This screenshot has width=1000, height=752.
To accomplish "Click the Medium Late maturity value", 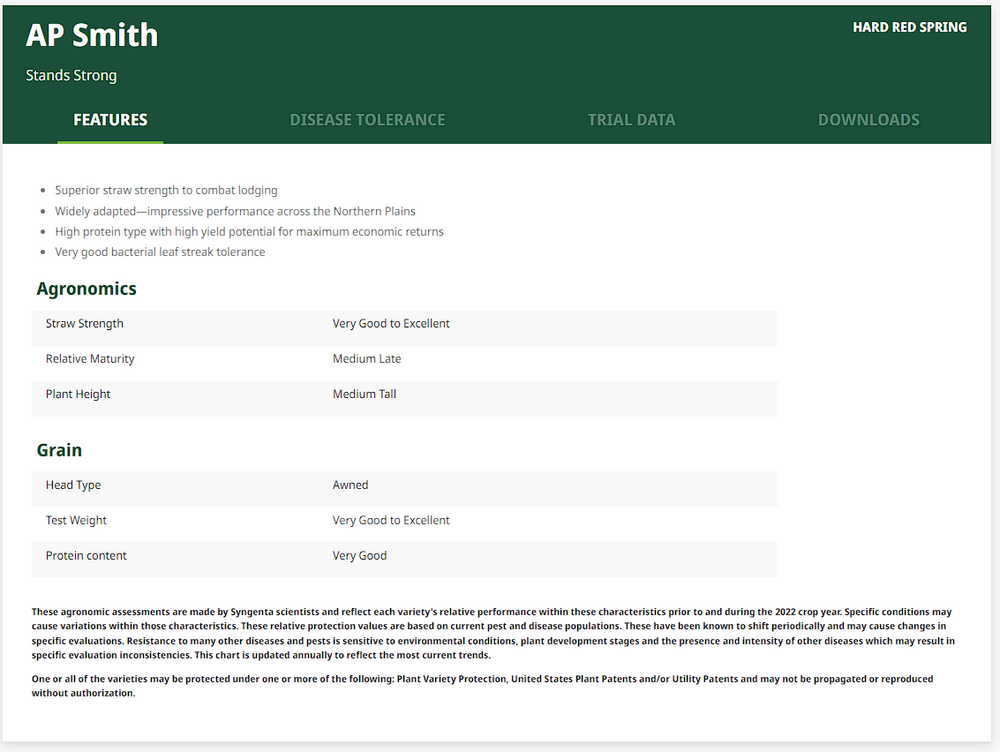I will (367, 359).
